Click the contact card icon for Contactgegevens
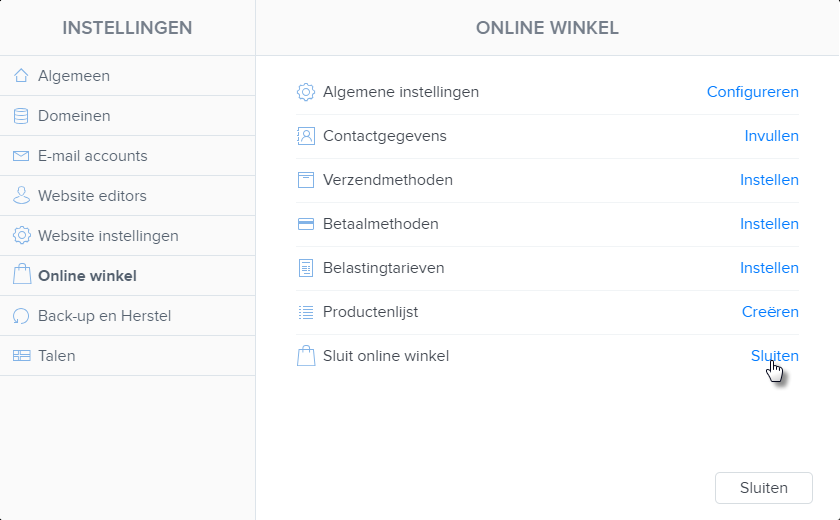 click(x=306, y=136)
